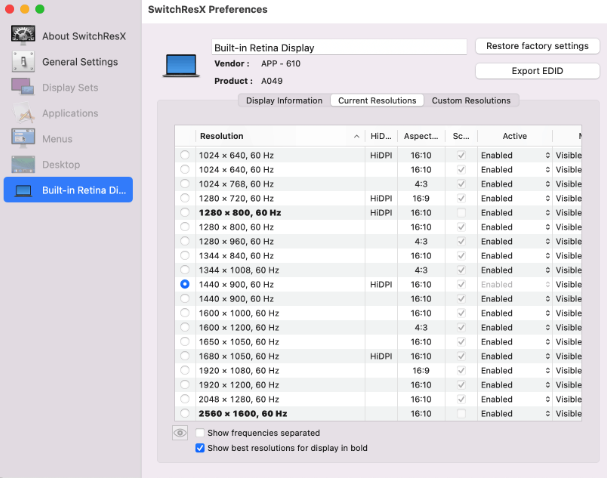The height and width of the screenshot is (478, 607).
Task: Click the Sc... column header
Action: (x=461, y=136)
